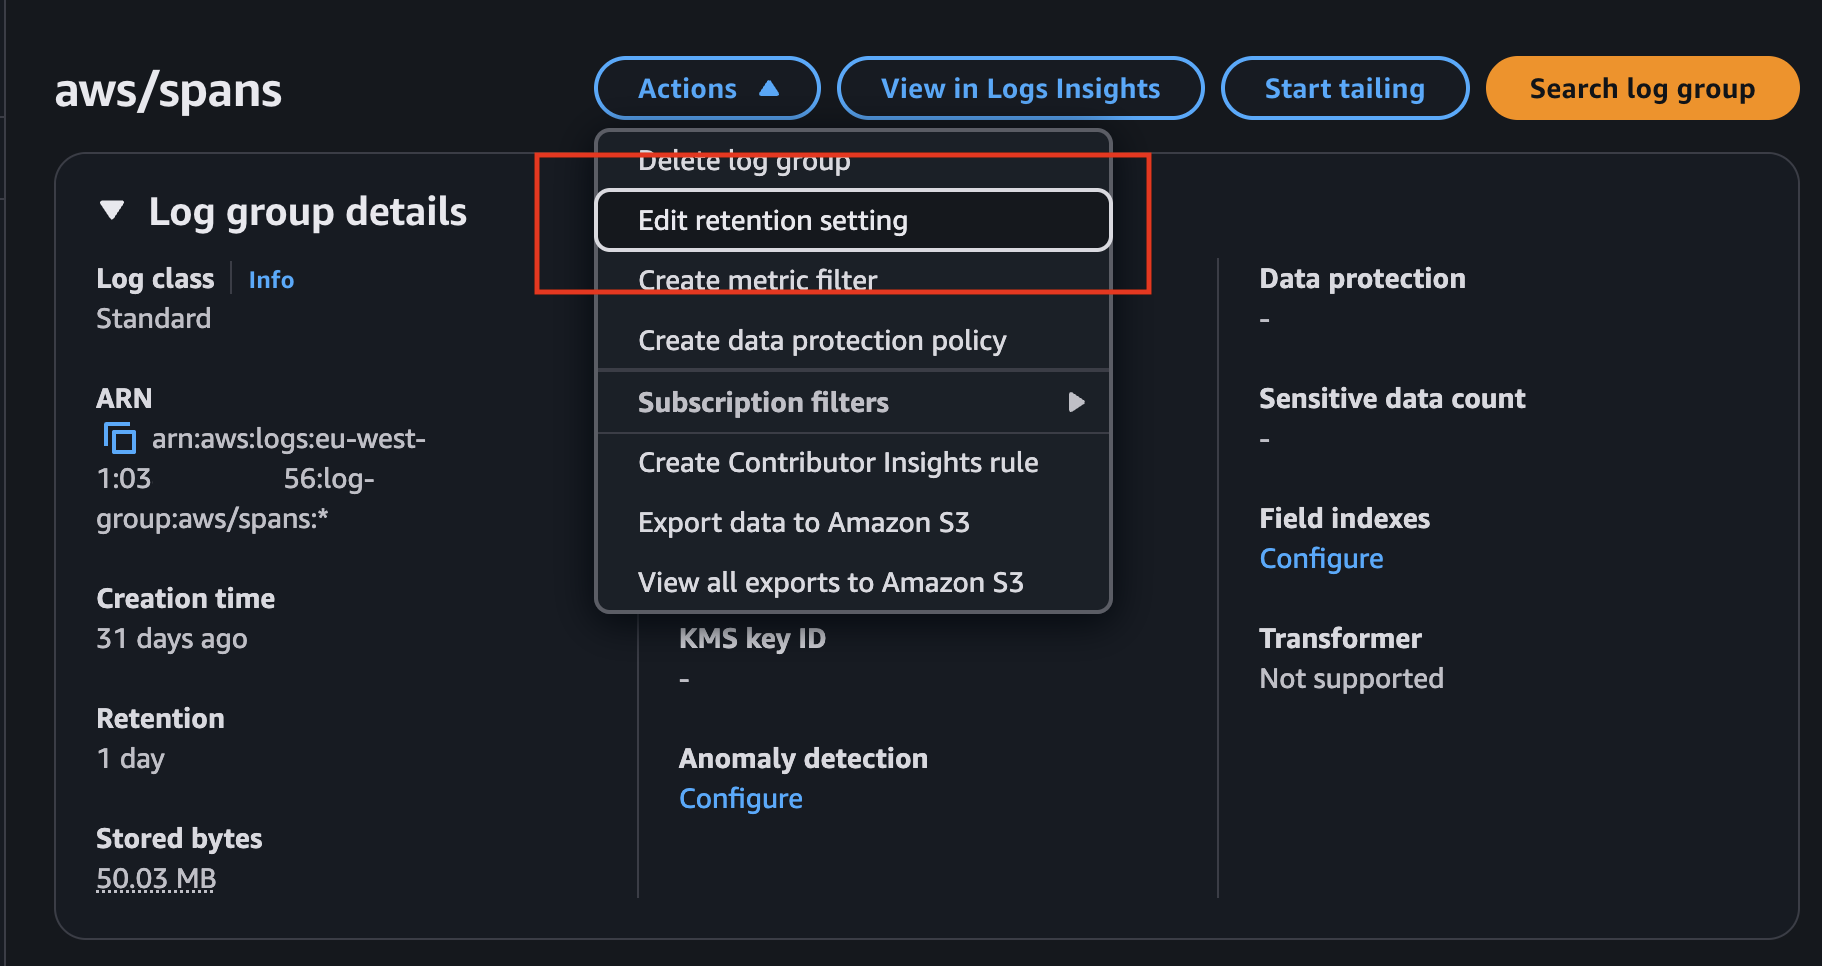The height and width of the screenshot is (966, 1822).
Task: Select Edit retention setting
Action: (x=772, y=220)
